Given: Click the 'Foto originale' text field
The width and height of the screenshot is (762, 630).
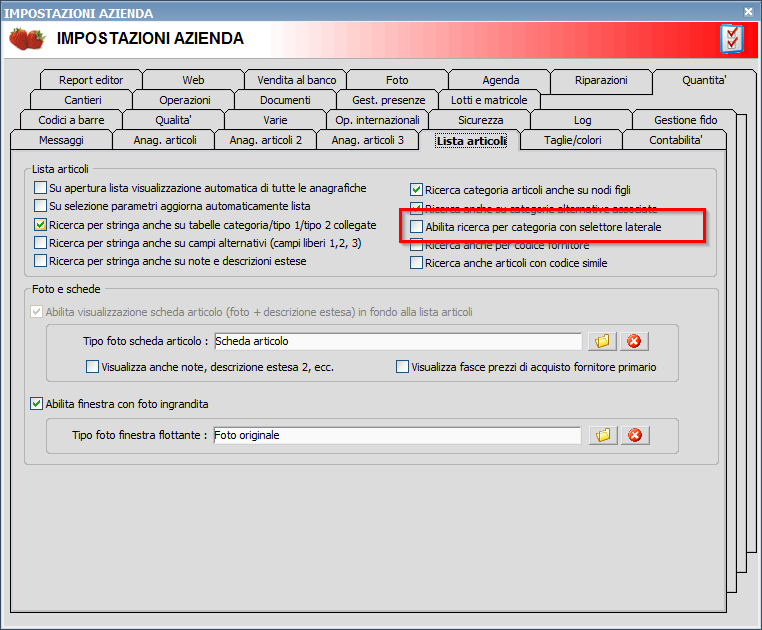Looking at the screenshot, I should pos(397,435).
